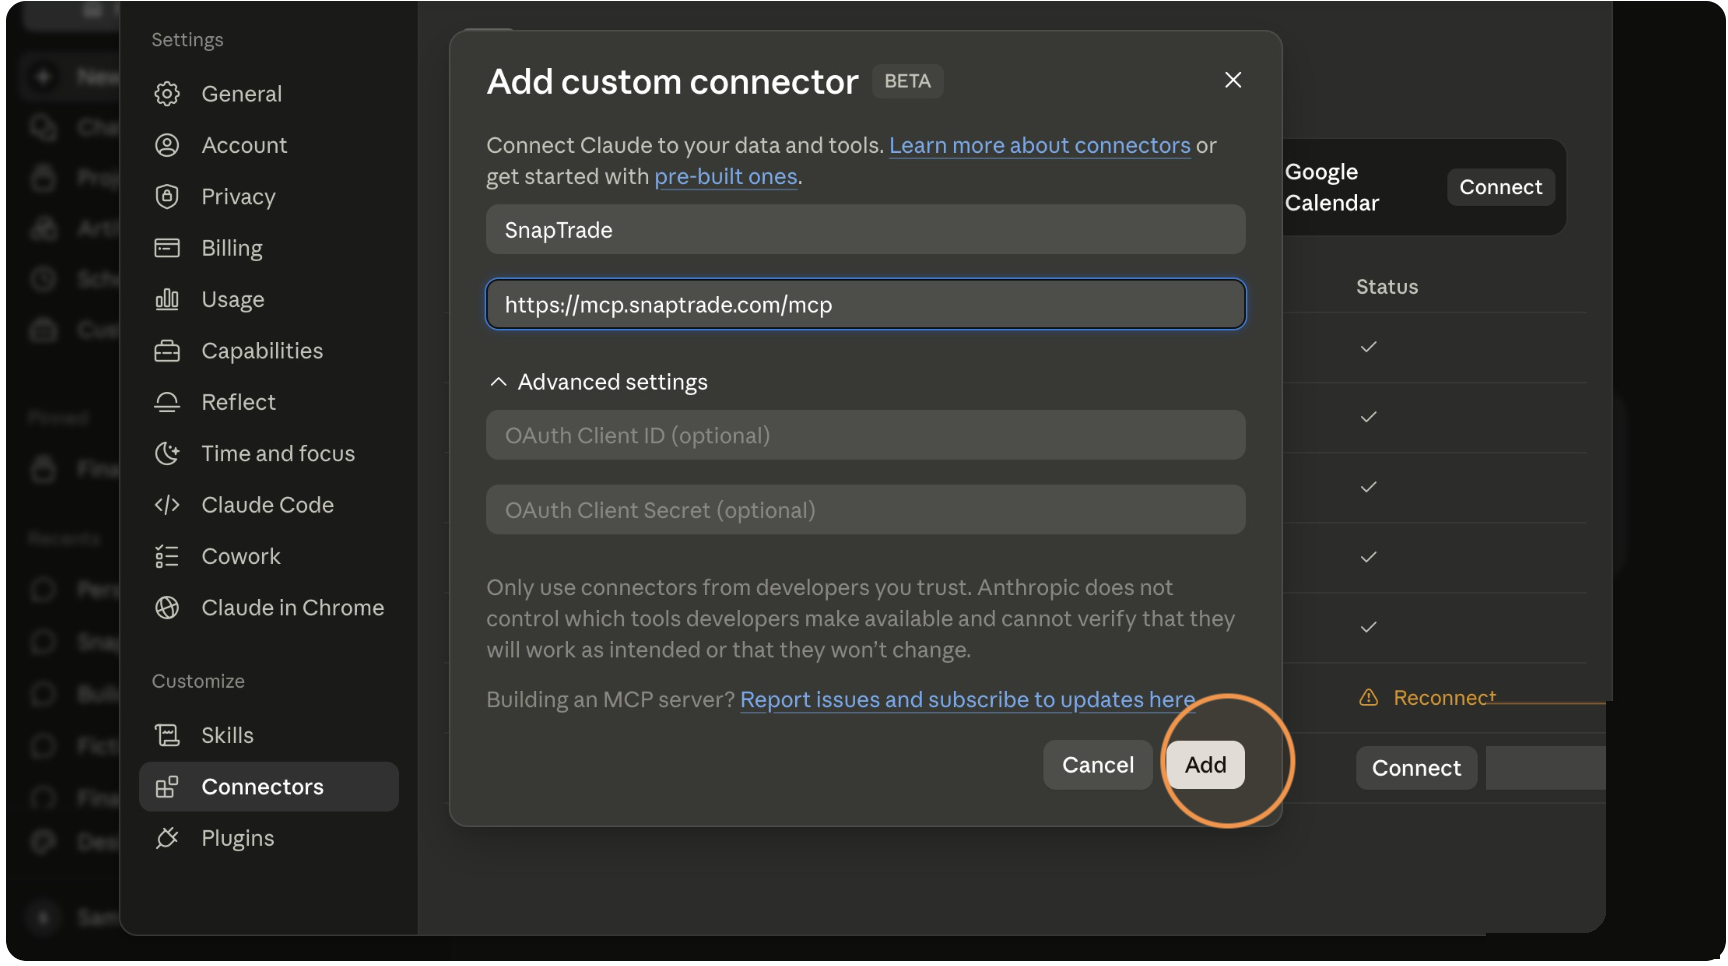This screenshot has width=1728, height=966.
Task: Click the Reconnect warning triangle icon
Action: coord(1369,697)
